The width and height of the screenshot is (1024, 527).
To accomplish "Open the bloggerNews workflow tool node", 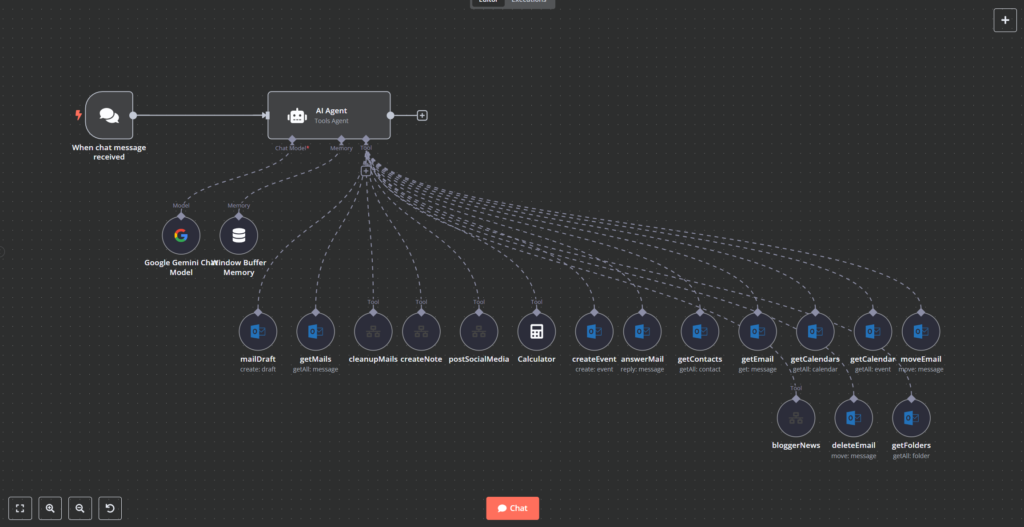I will tap(796, 417).
